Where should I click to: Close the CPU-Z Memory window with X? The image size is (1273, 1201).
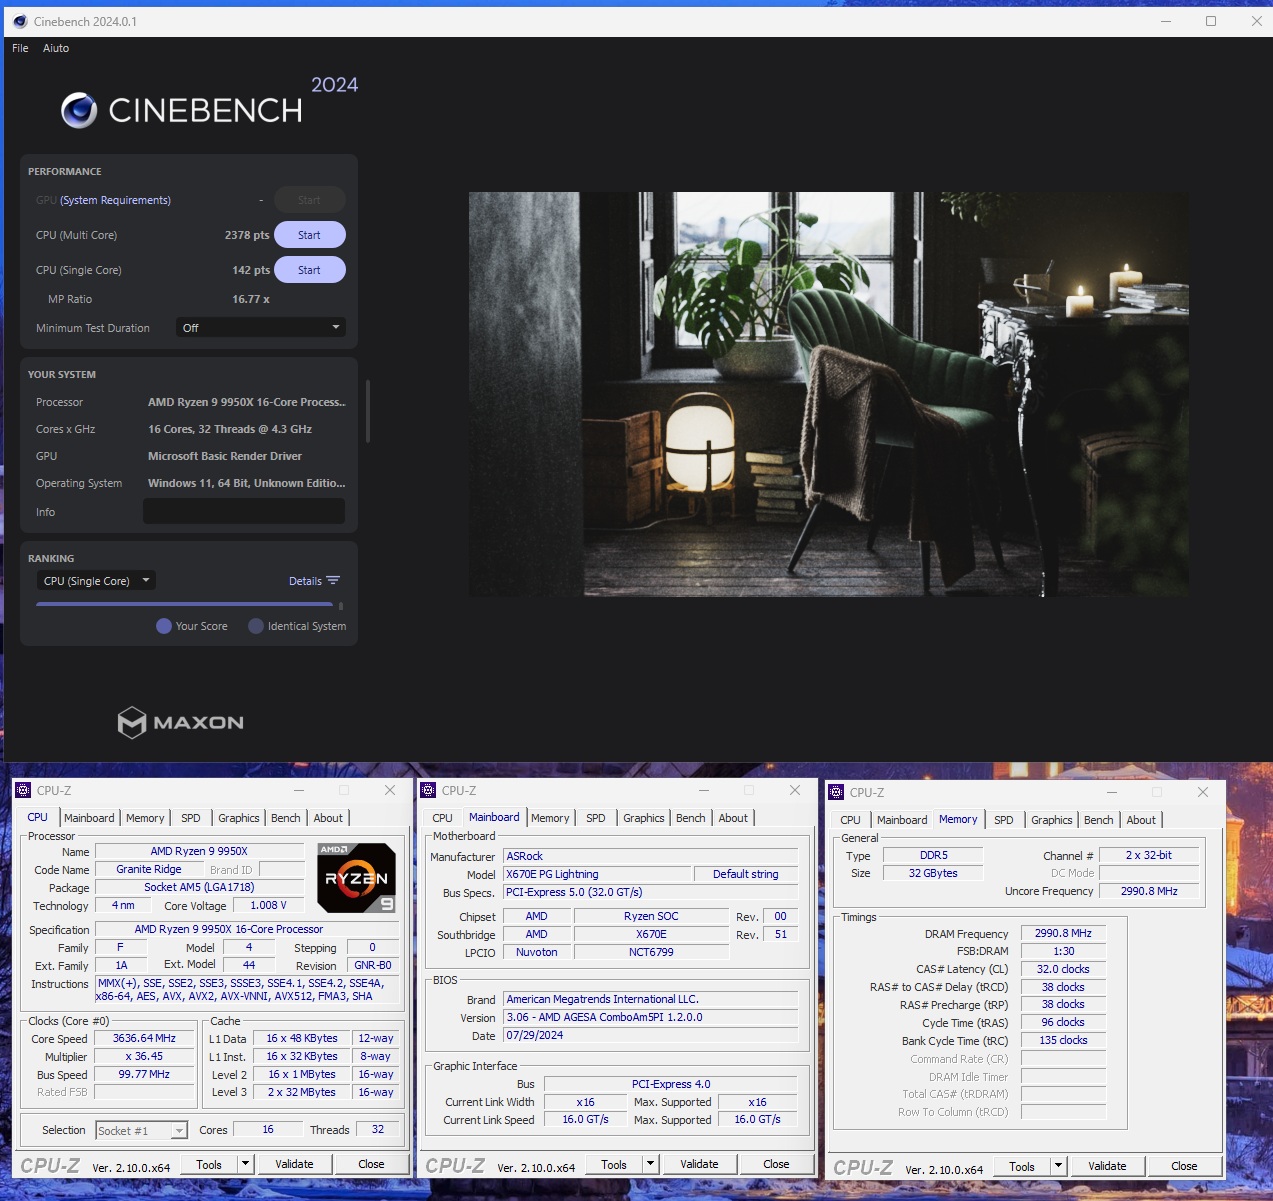pyautogui.click(x=1203, y=792)
